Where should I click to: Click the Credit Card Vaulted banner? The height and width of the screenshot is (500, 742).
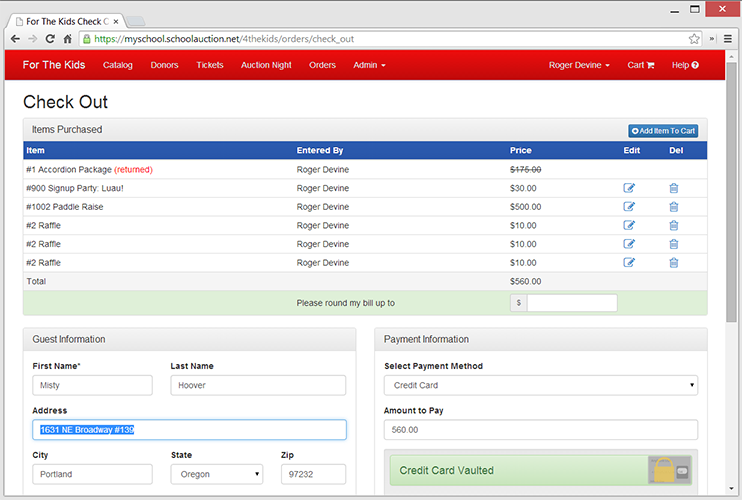(x=540, y=470)
